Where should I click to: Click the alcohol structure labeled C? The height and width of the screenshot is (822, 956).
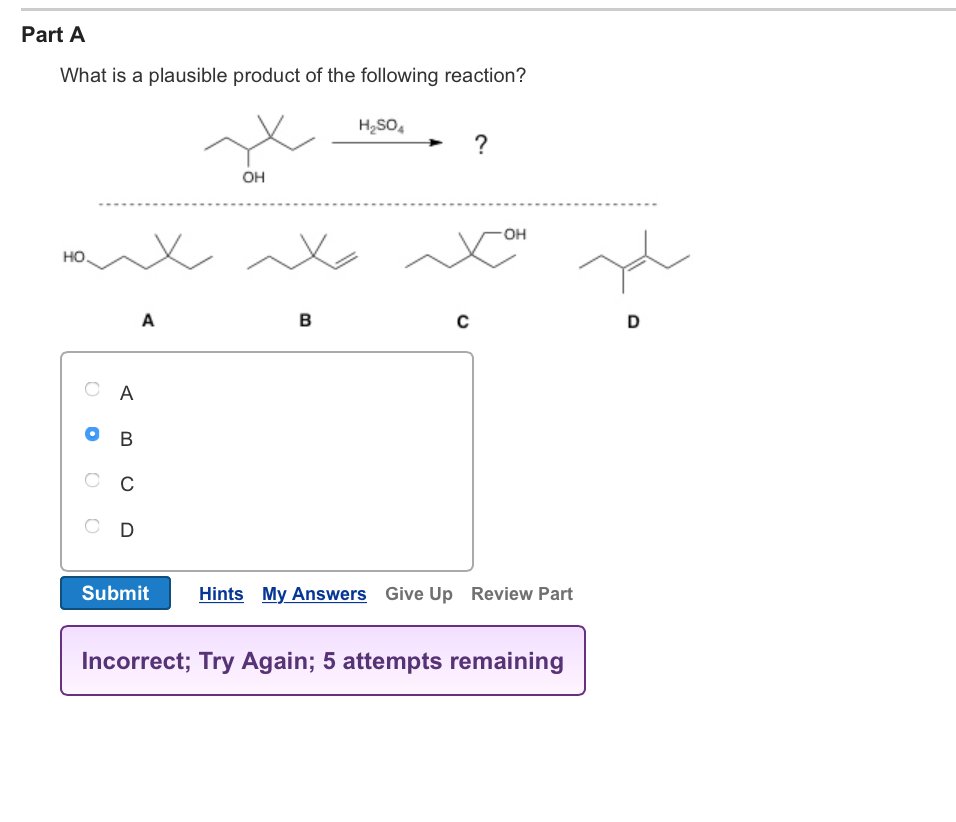pos(460,250)
